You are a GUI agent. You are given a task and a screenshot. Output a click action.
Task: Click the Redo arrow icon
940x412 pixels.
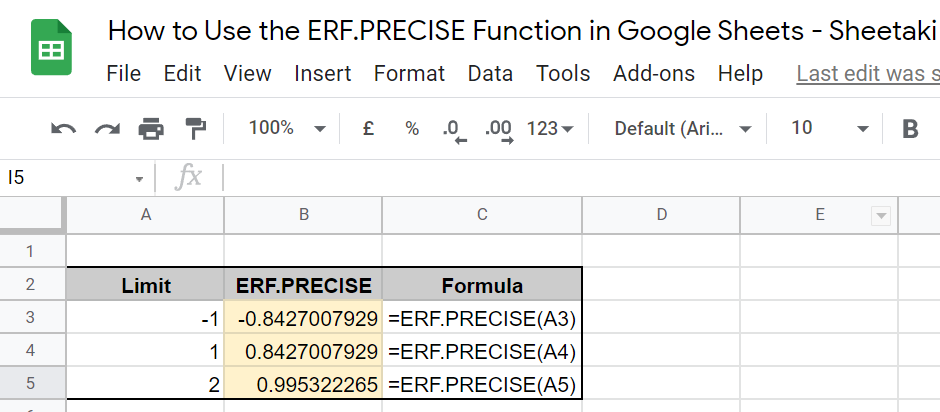coord(107,129)
